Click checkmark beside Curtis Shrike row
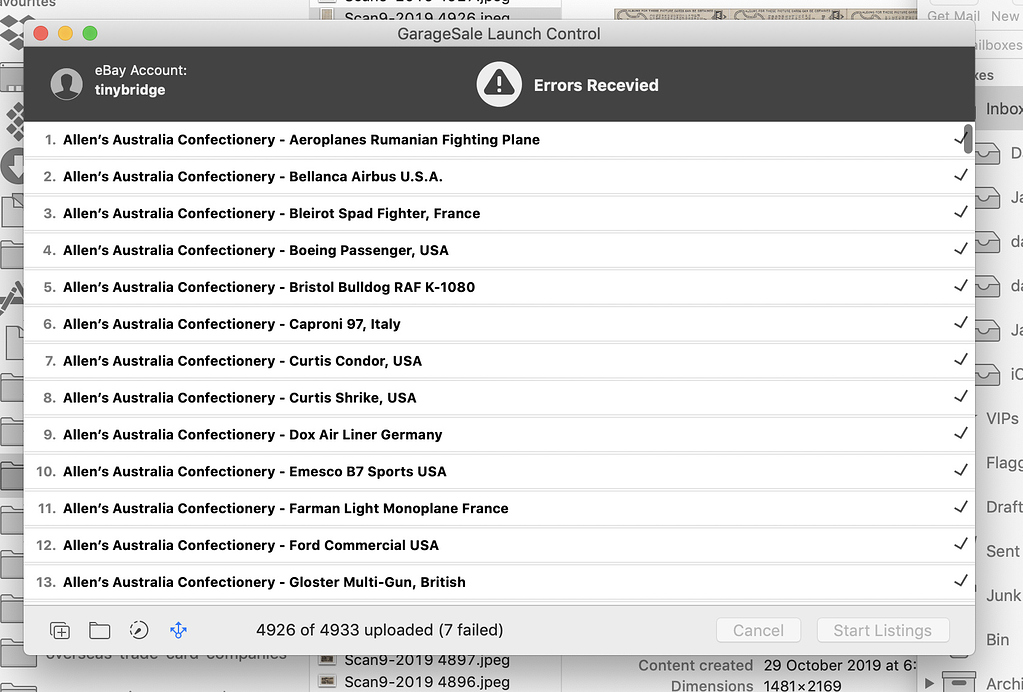The width and height of the screenshot is (1023, 692). (960, 397)
